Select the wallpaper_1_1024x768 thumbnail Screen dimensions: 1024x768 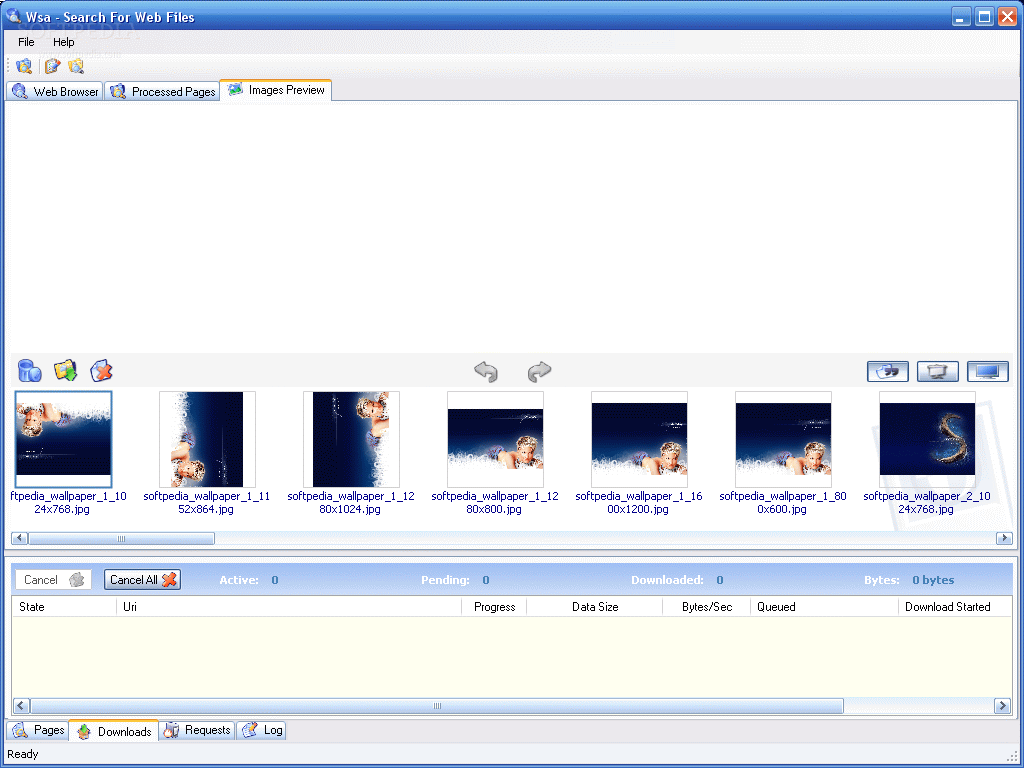(x=63, y=439)
